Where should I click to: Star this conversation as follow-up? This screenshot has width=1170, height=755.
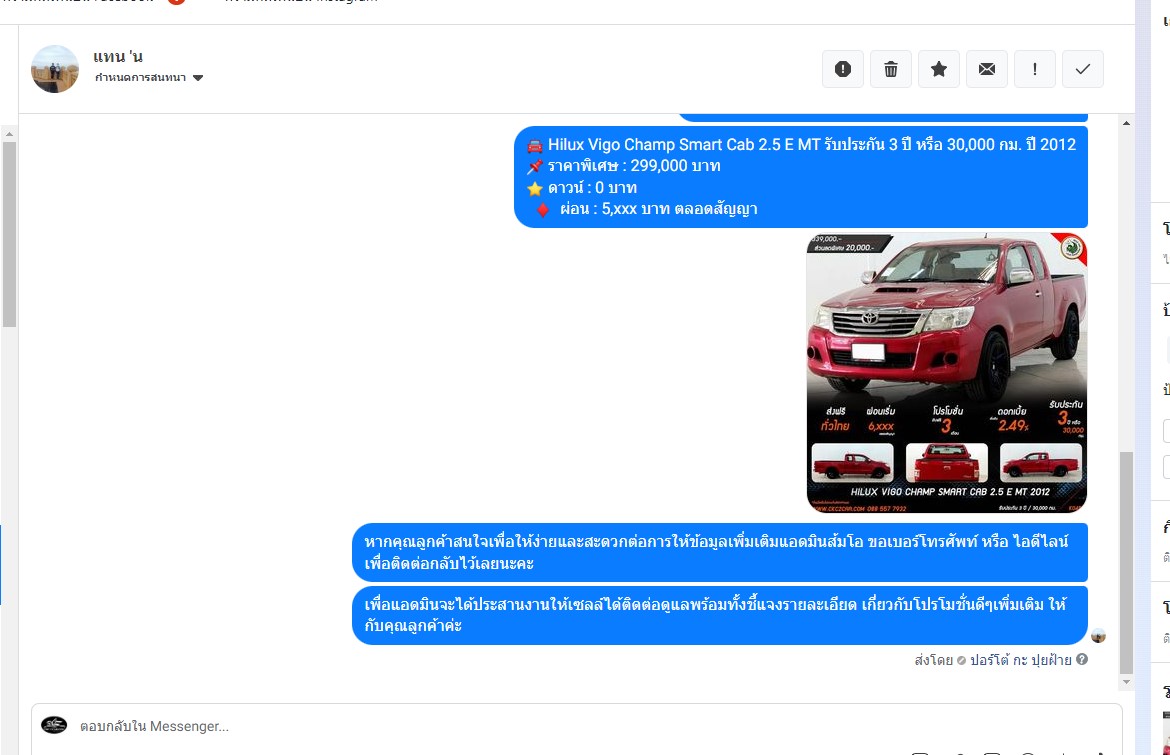click(939, 69)
